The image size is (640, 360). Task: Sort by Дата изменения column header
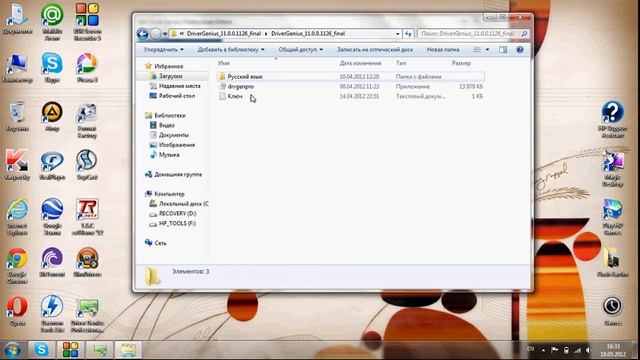click(360, 63)
